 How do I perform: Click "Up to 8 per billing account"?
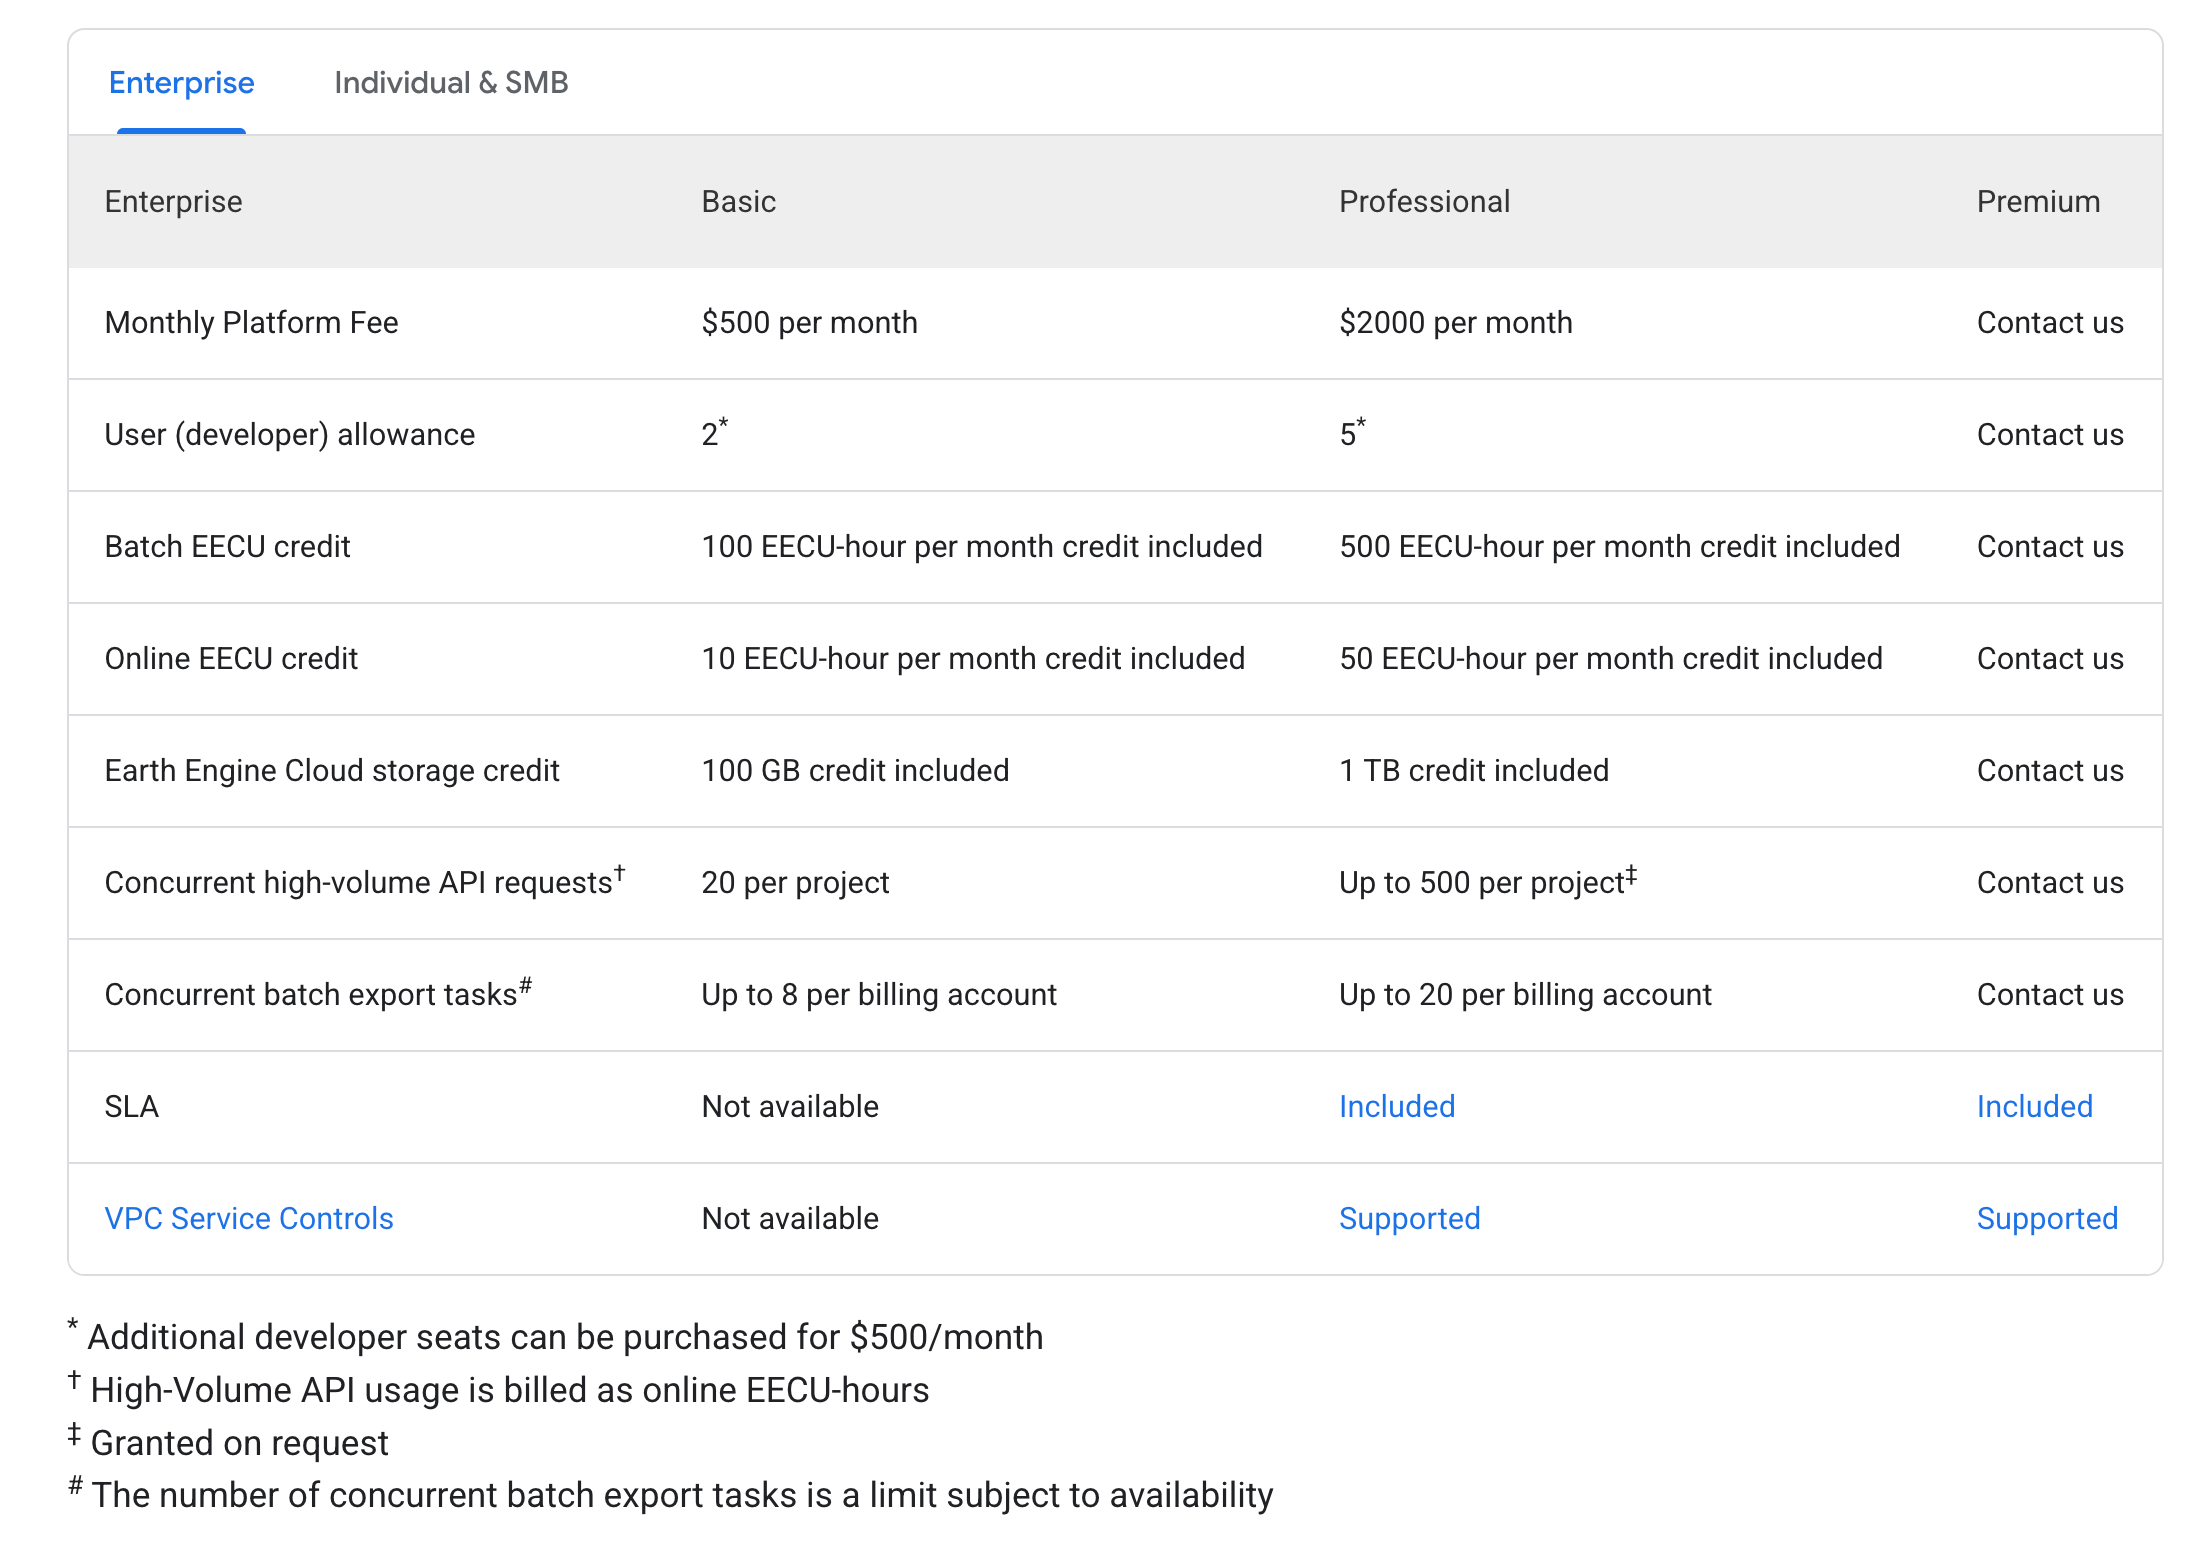pyautogui.click(x=879, y=994)
